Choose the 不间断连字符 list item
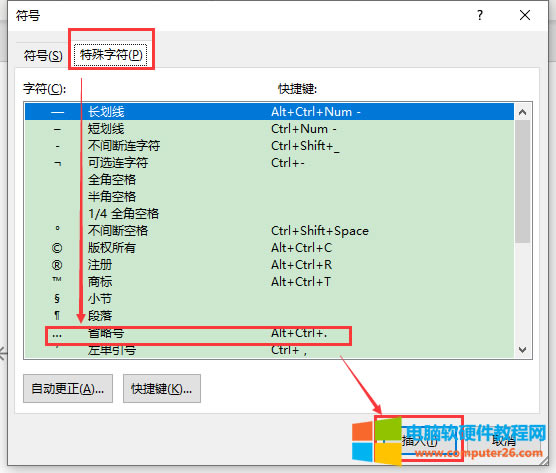 coord(269,146)
